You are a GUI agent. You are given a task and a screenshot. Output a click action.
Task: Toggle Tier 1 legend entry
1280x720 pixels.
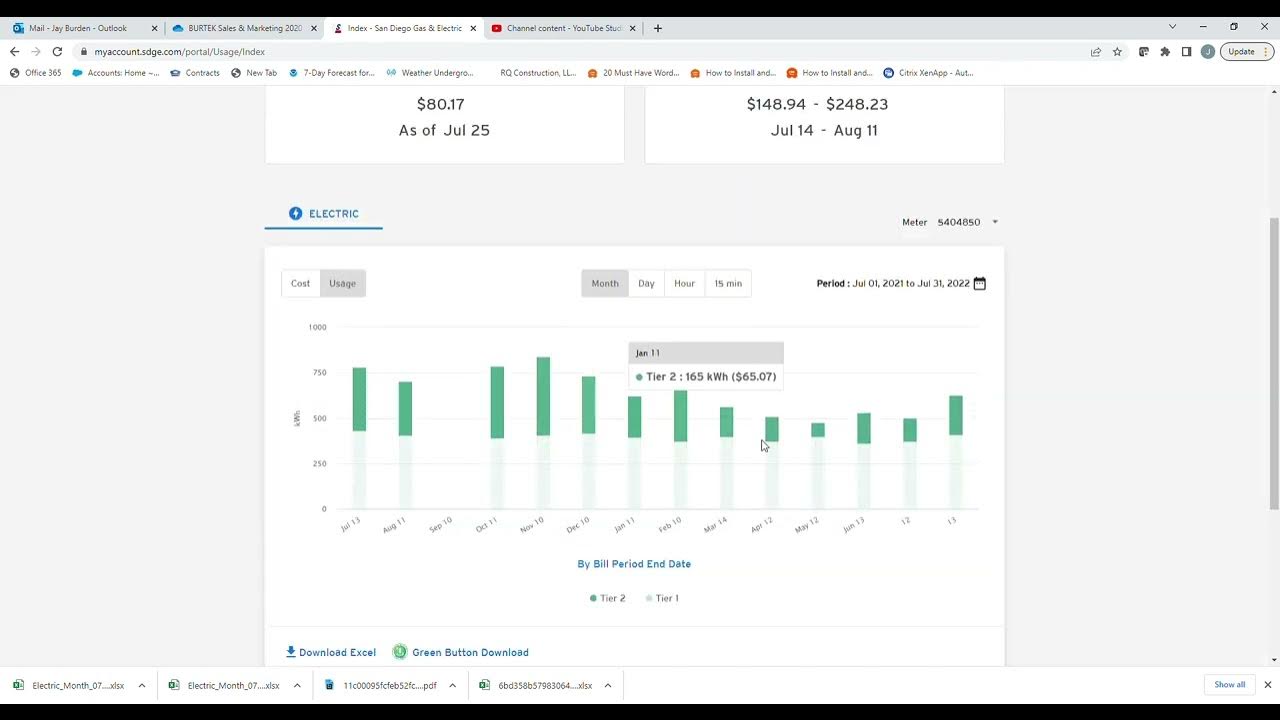(x=662, y=598)
